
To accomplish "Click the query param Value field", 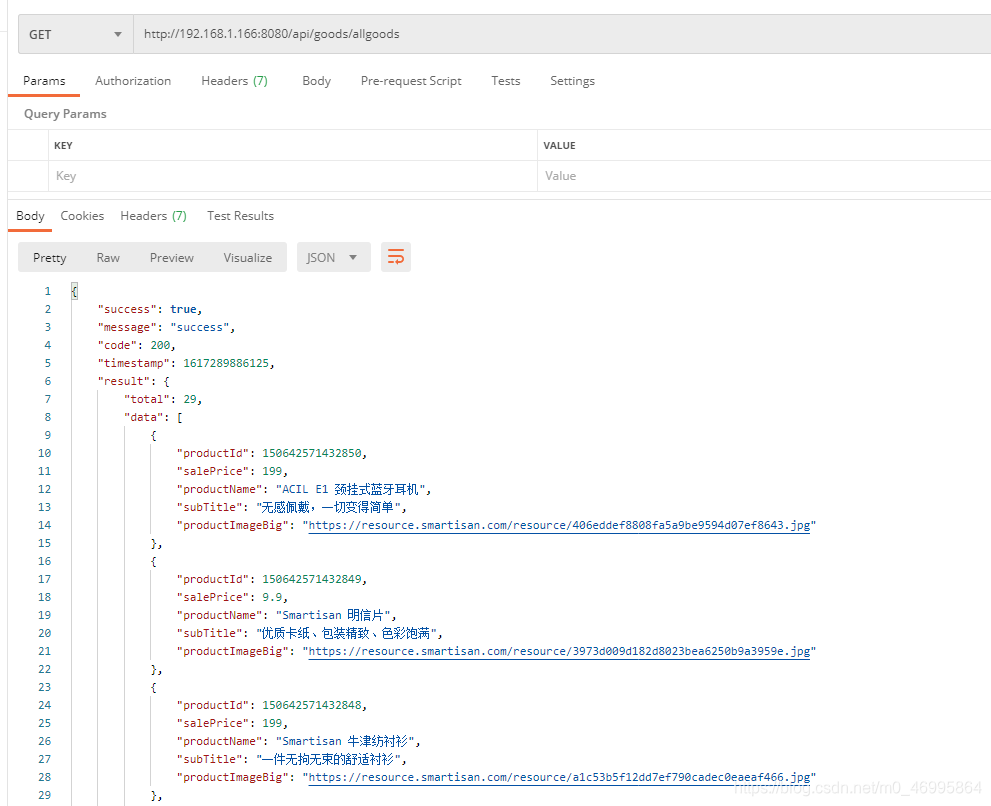I will pyautogui.click(x=764, y=176).
